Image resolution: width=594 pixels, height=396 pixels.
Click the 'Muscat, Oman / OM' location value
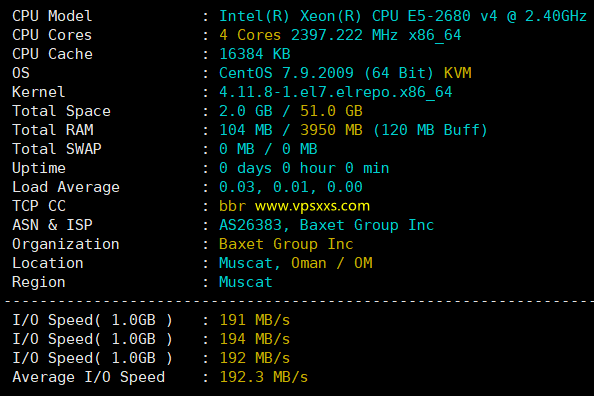[x=295, y=263]
